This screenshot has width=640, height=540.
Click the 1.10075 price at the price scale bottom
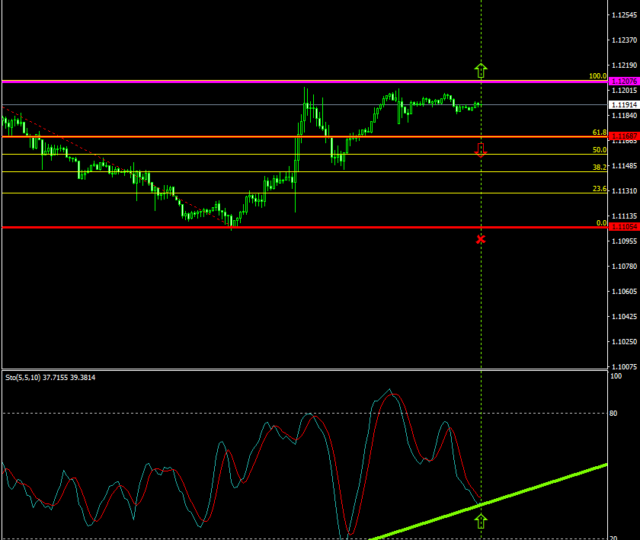tap(623, 367)
